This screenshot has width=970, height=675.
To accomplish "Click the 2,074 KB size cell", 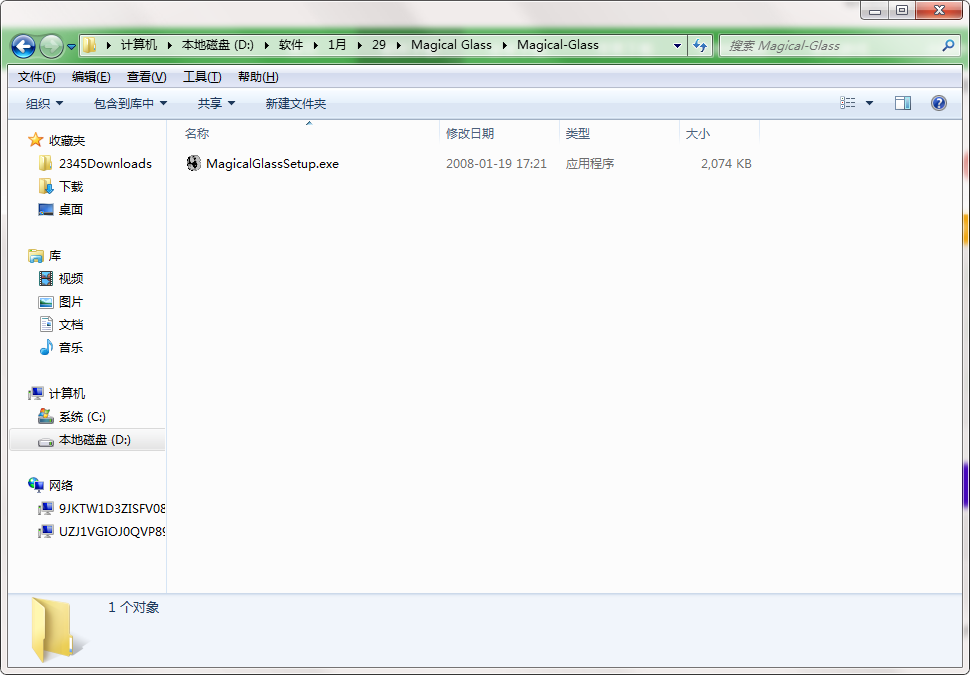I will pyautogui.click(x=726, y=164).
